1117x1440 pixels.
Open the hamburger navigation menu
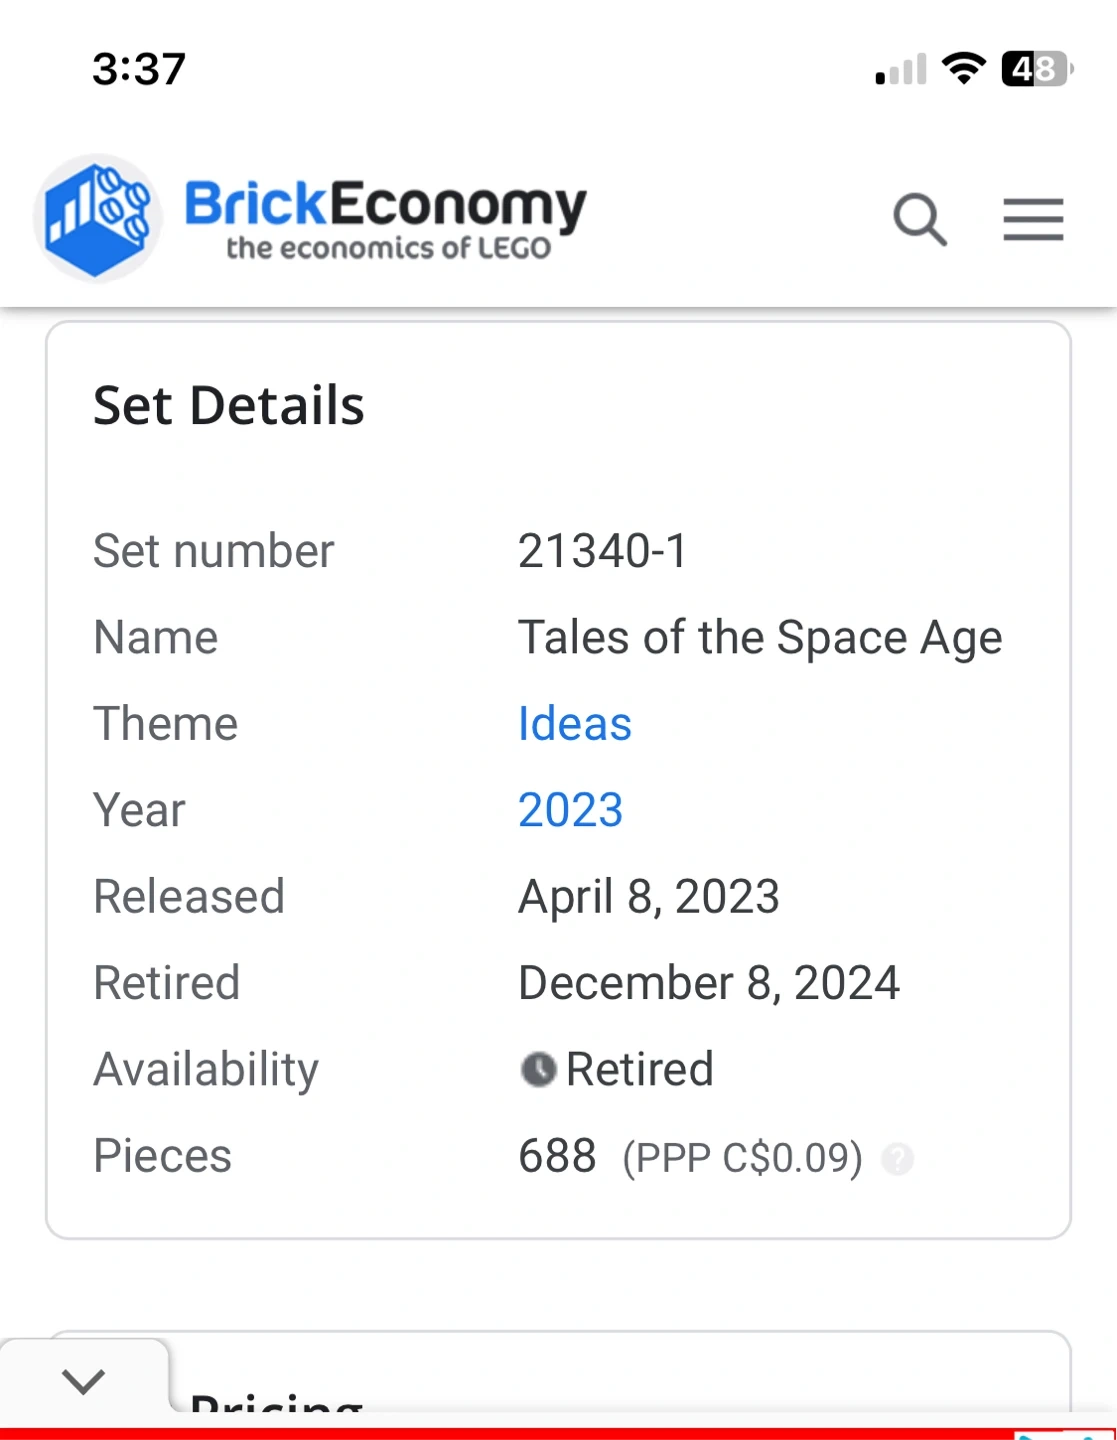click(x=1033, y=219)
